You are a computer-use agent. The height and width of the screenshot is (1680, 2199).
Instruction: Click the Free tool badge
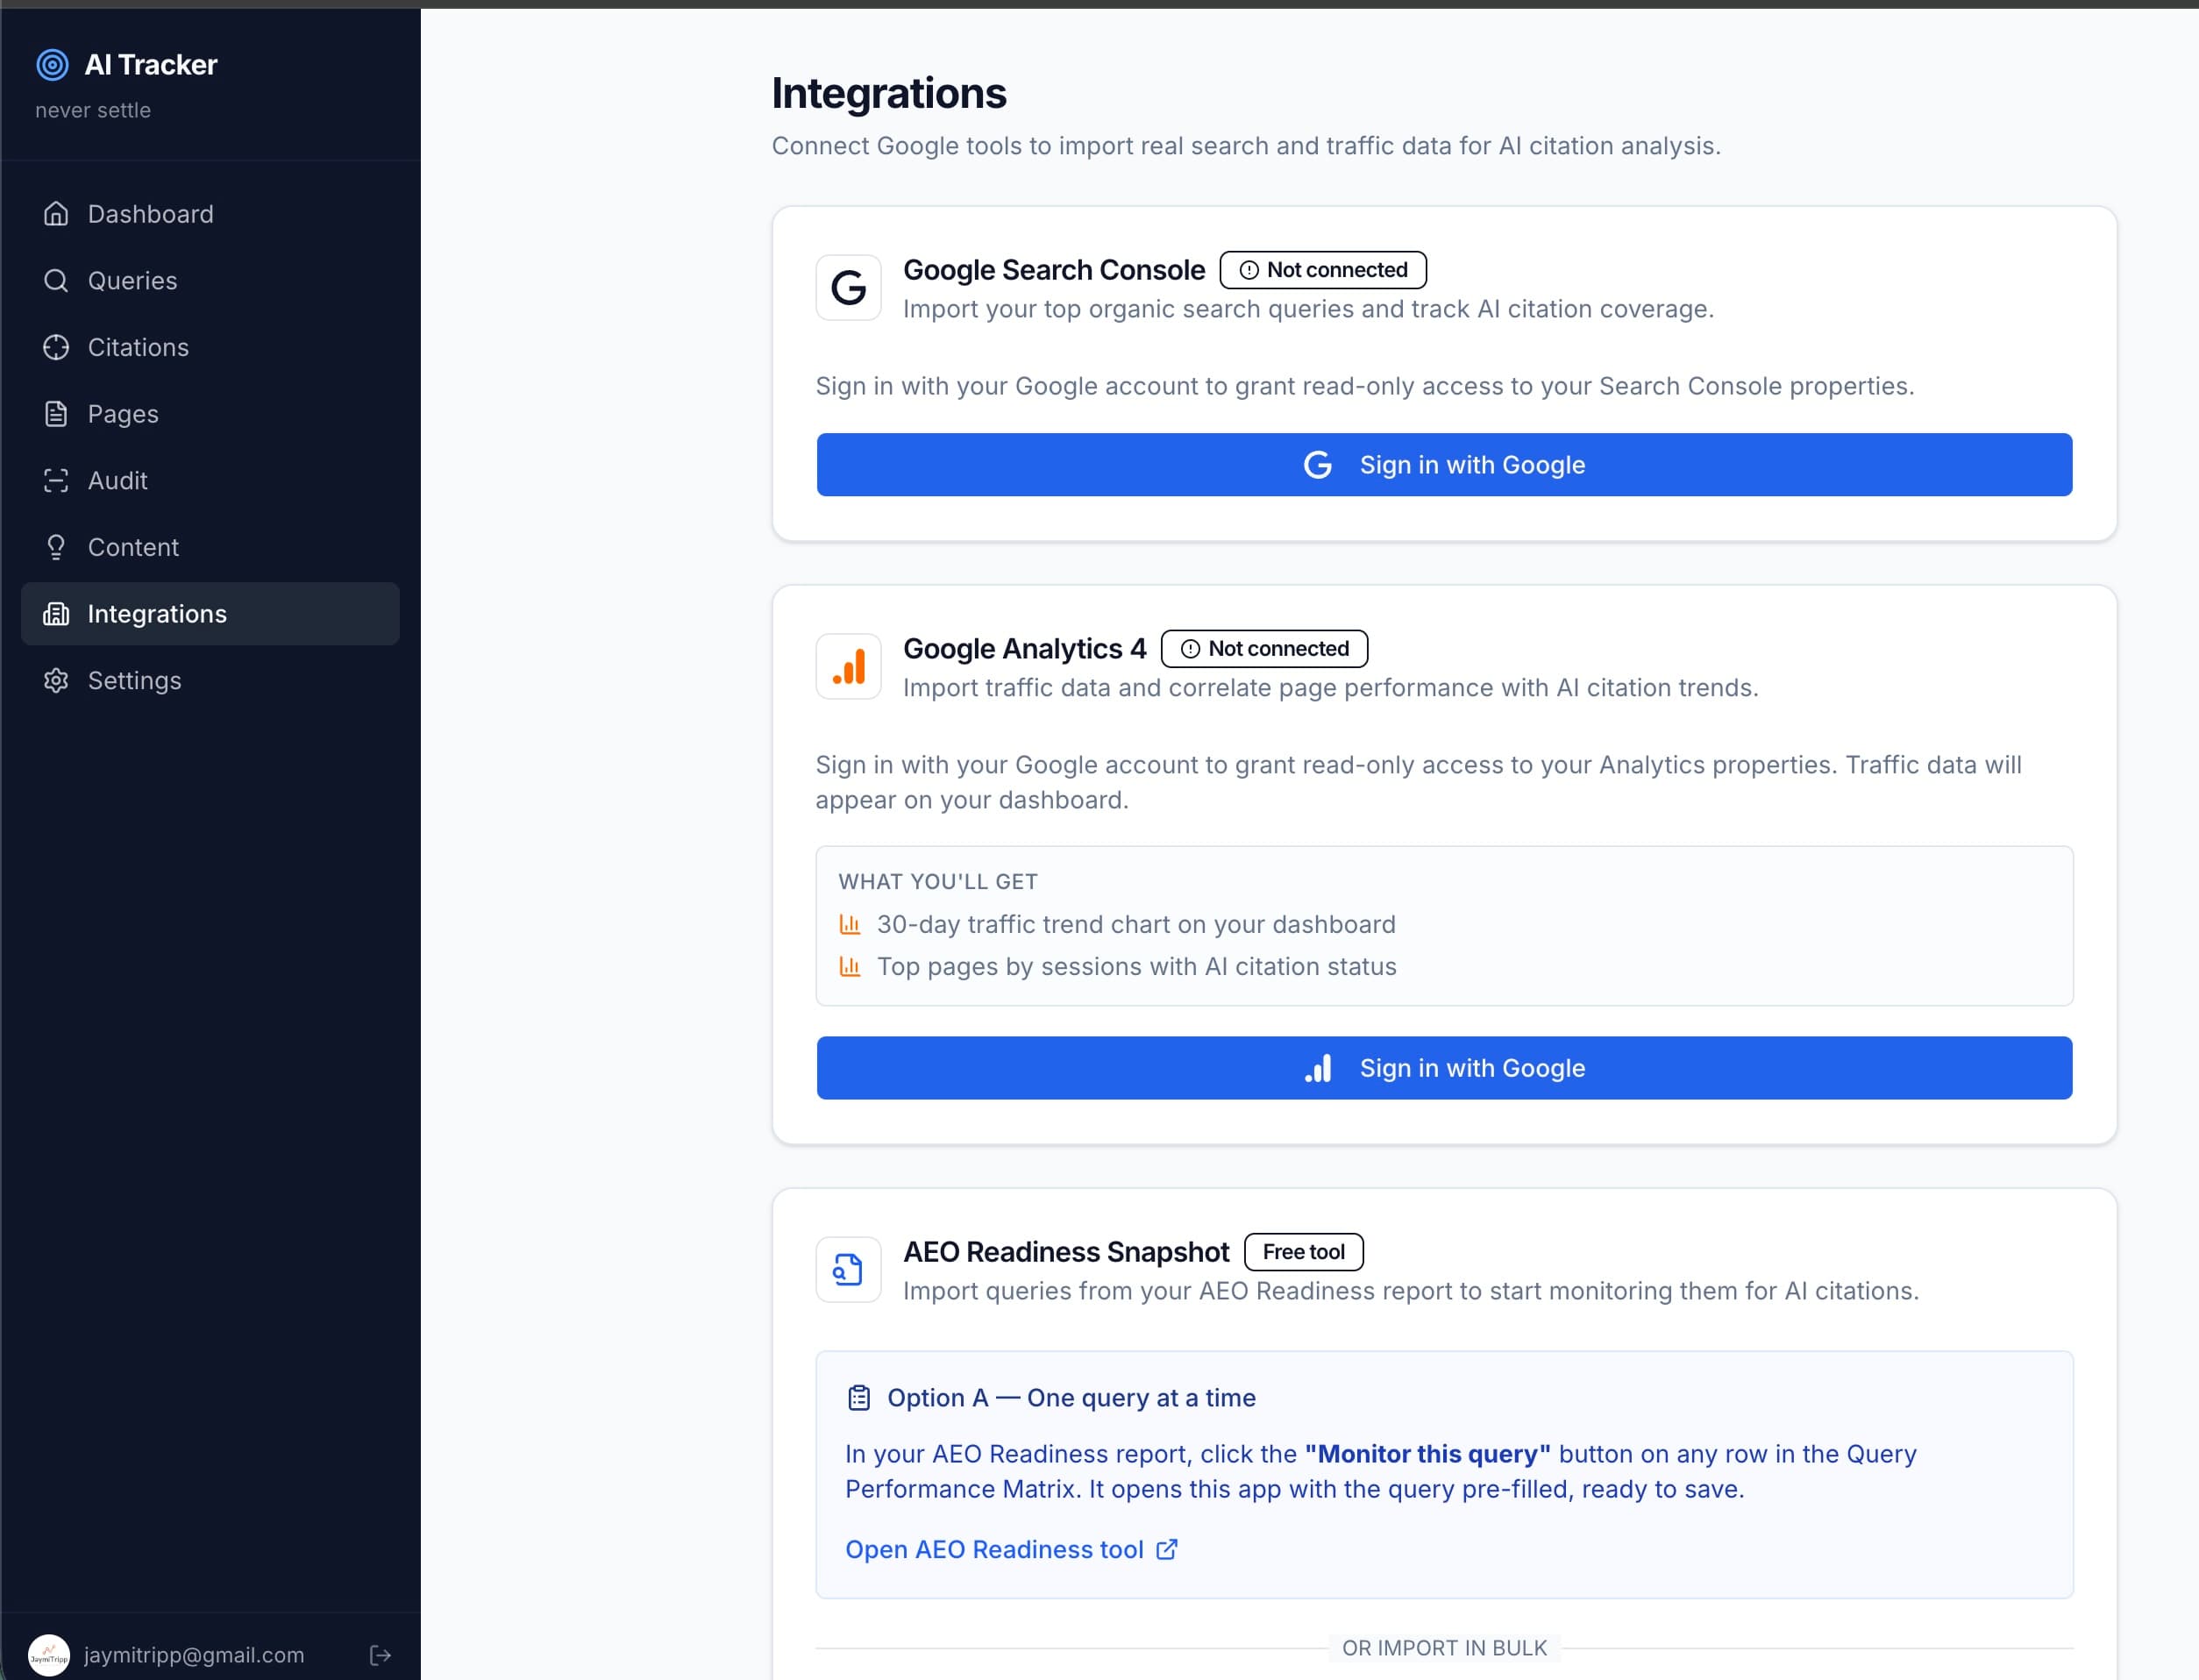(x=1304, y=1252)
